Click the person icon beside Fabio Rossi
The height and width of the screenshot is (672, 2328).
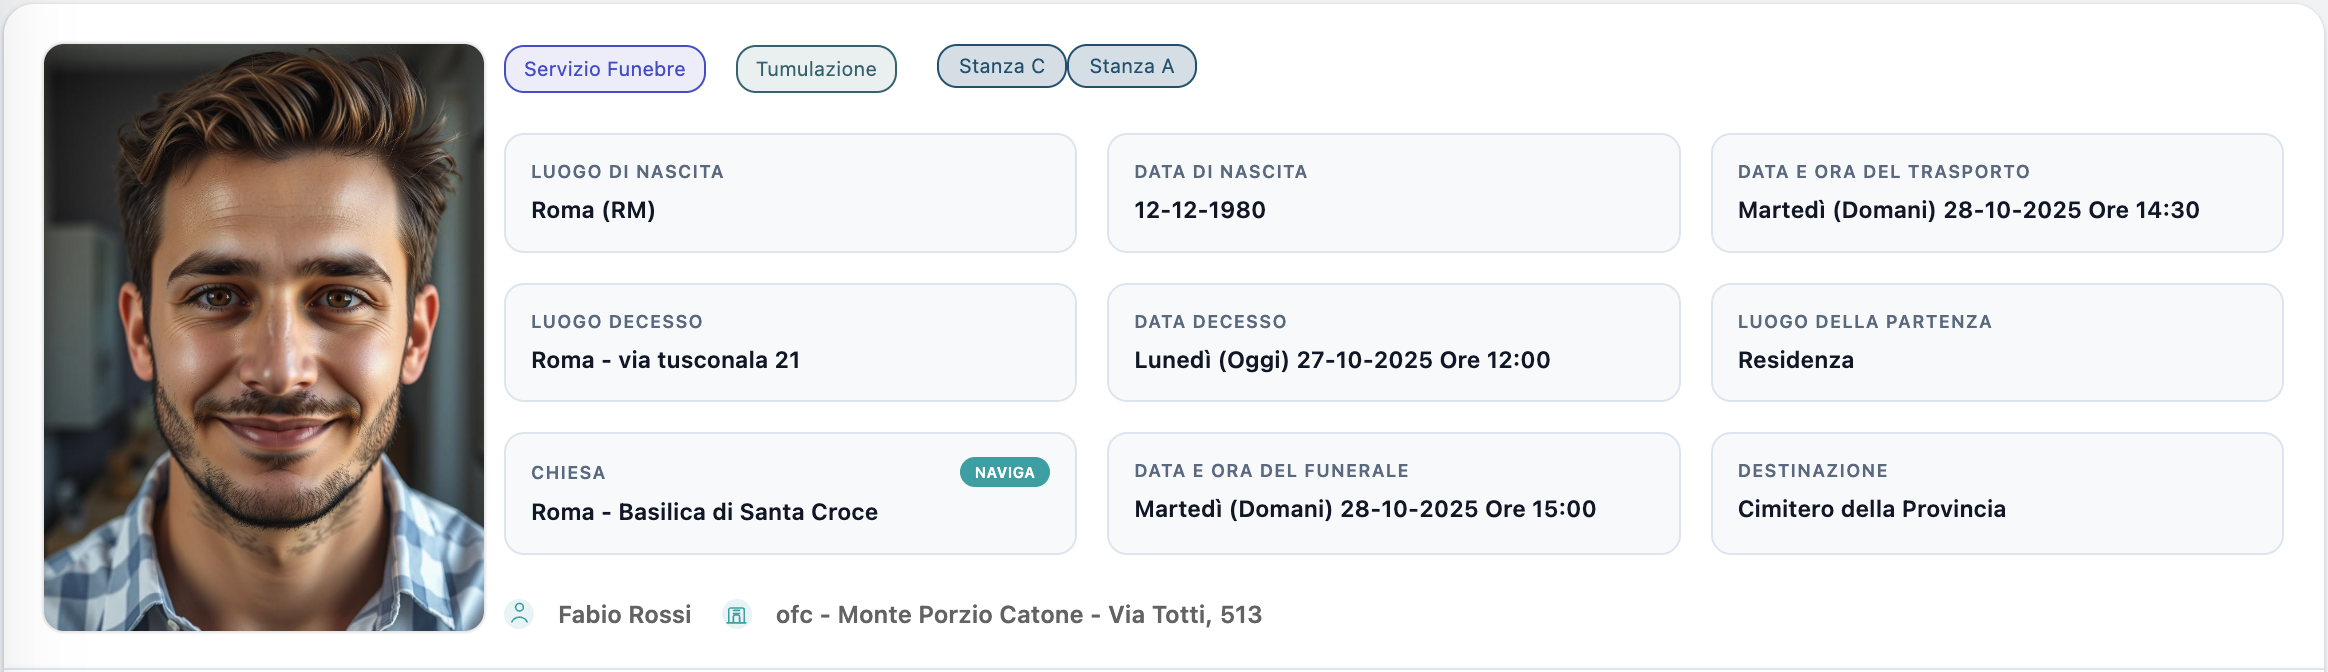point(519,613)
